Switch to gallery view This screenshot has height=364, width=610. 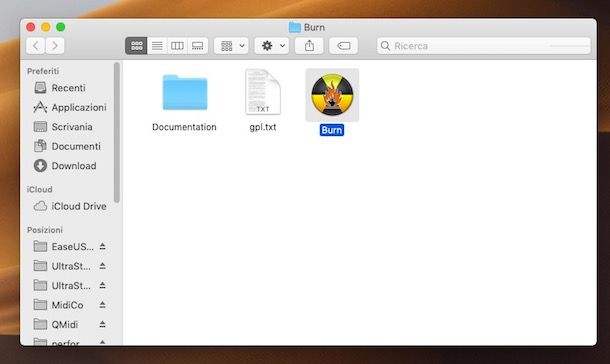pyautogui.click(x=198, y=46)
